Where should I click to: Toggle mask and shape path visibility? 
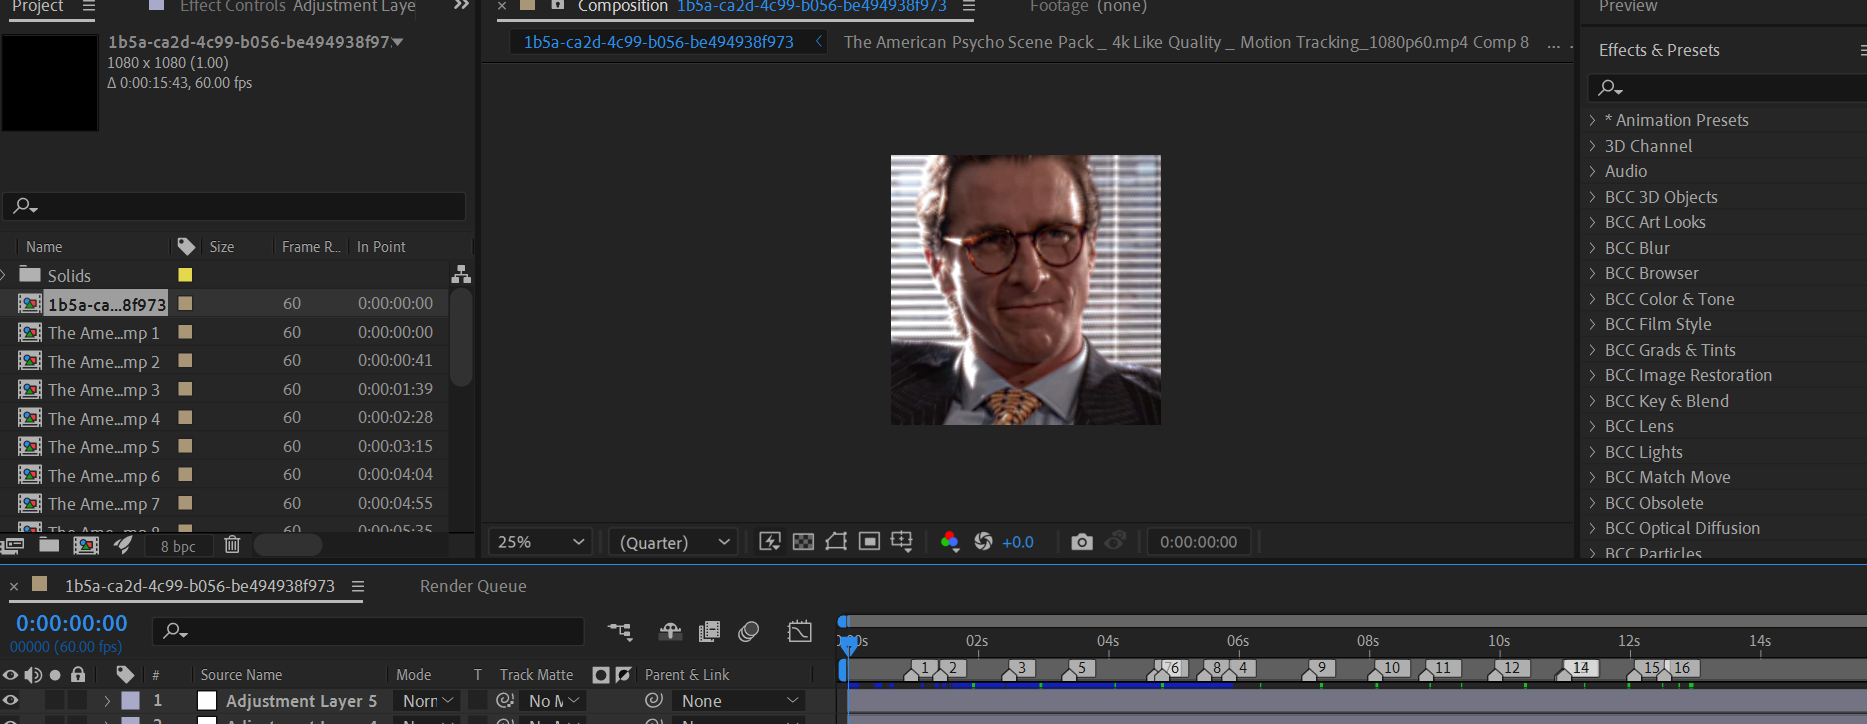pyautogui.click(x=836, y=541)
